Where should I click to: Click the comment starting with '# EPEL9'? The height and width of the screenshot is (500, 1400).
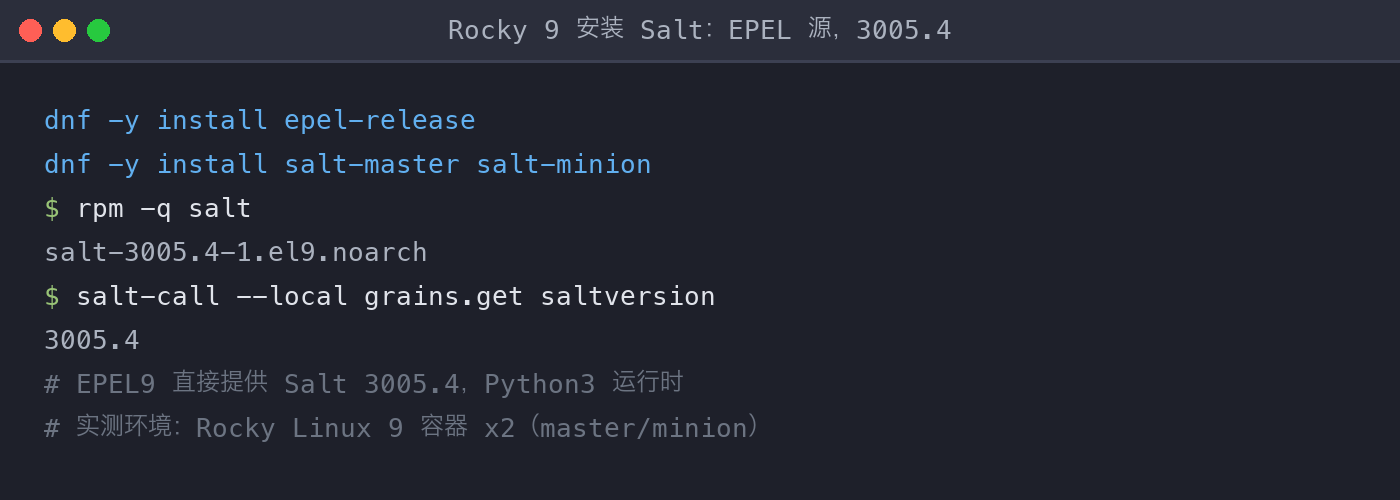tap(364, 384)
